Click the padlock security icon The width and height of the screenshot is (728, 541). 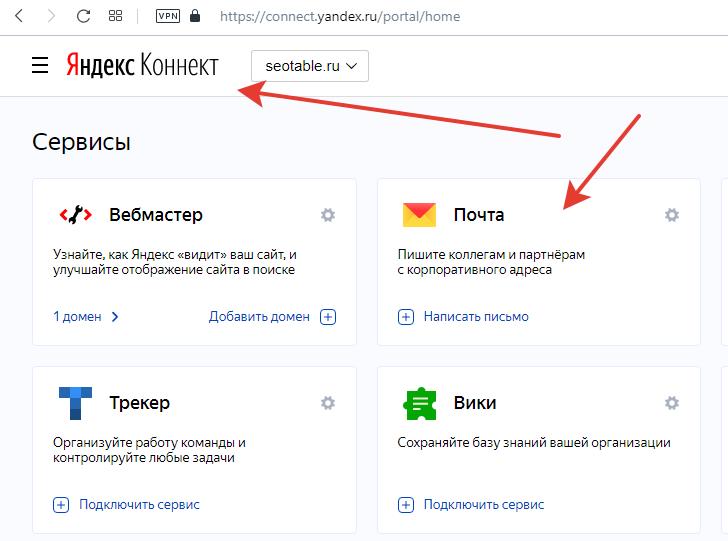[x=195, y=16]
